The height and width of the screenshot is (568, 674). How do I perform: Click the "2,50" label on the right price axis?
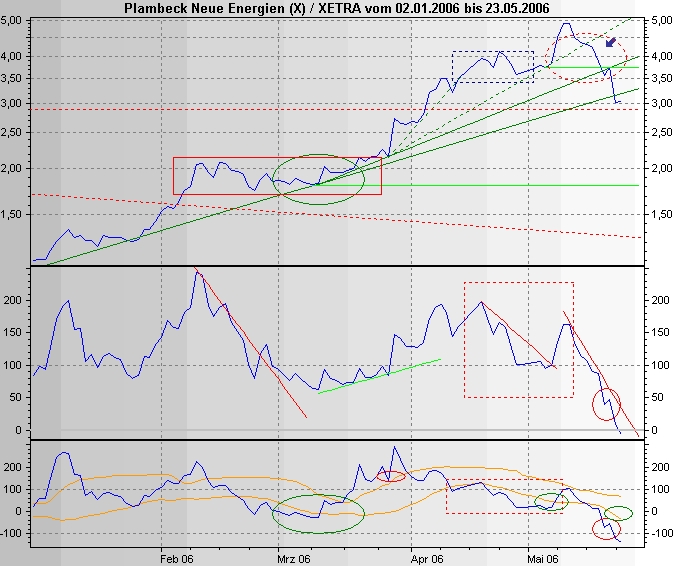click(662, 132)
